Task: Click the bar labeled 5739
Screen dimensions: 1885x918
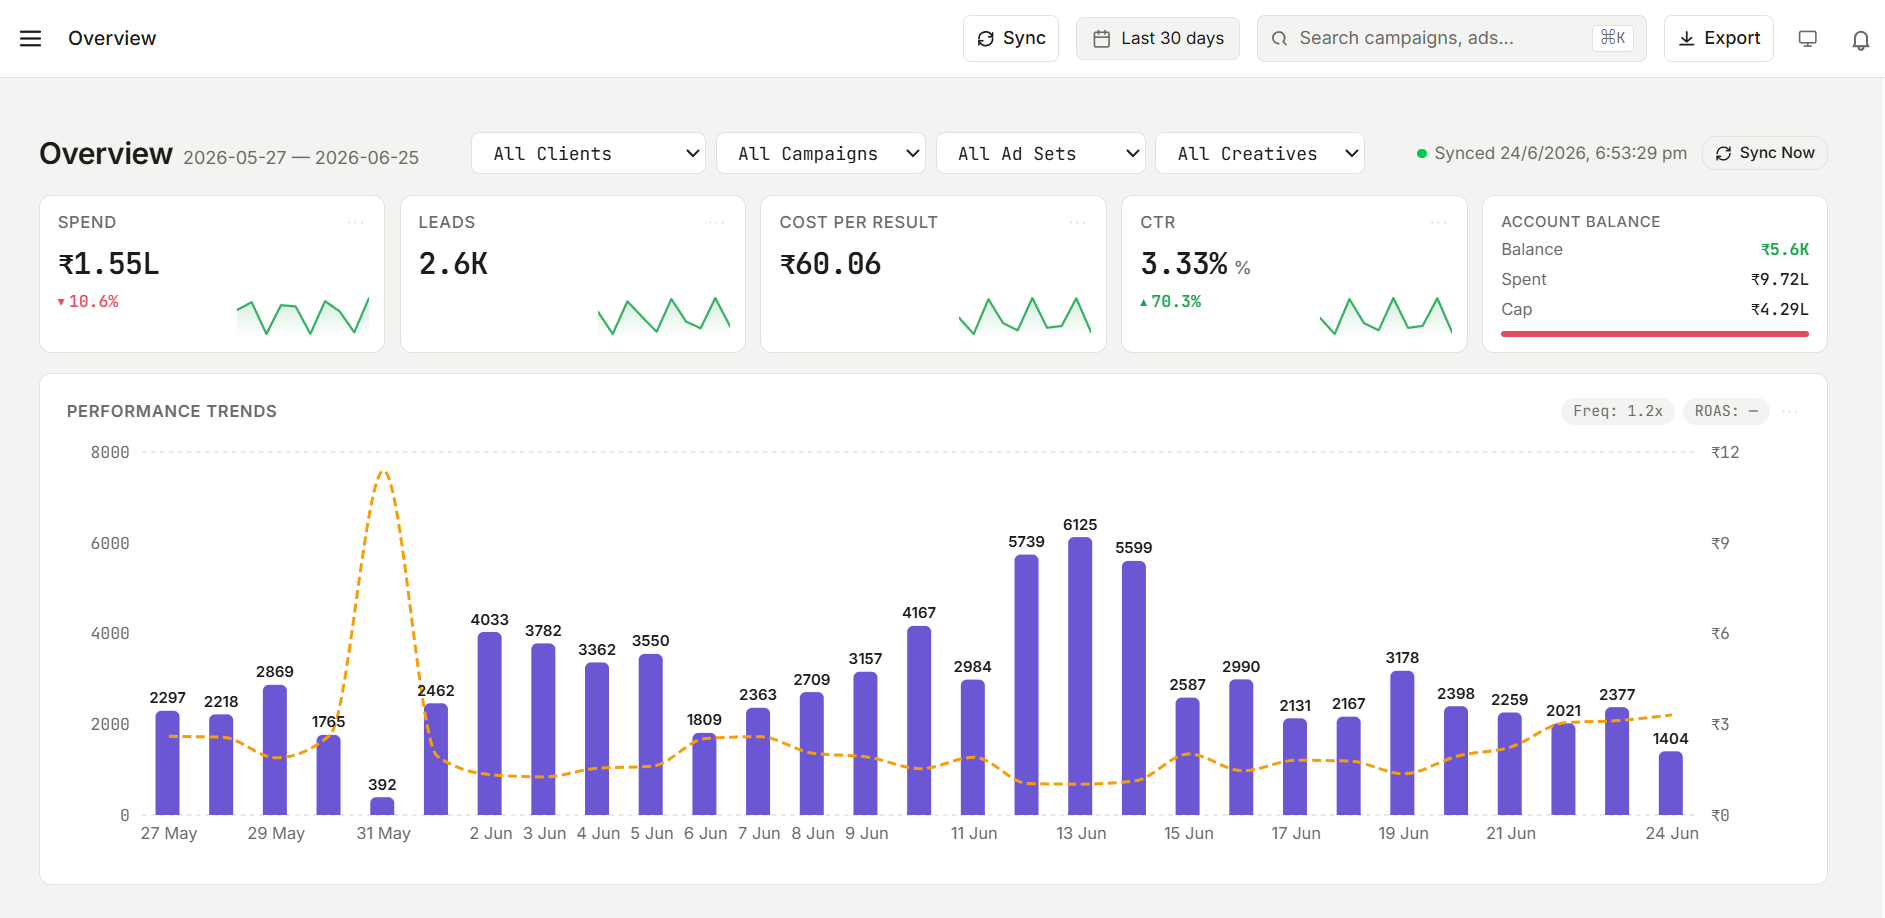Action: (x=1026, y=685)
